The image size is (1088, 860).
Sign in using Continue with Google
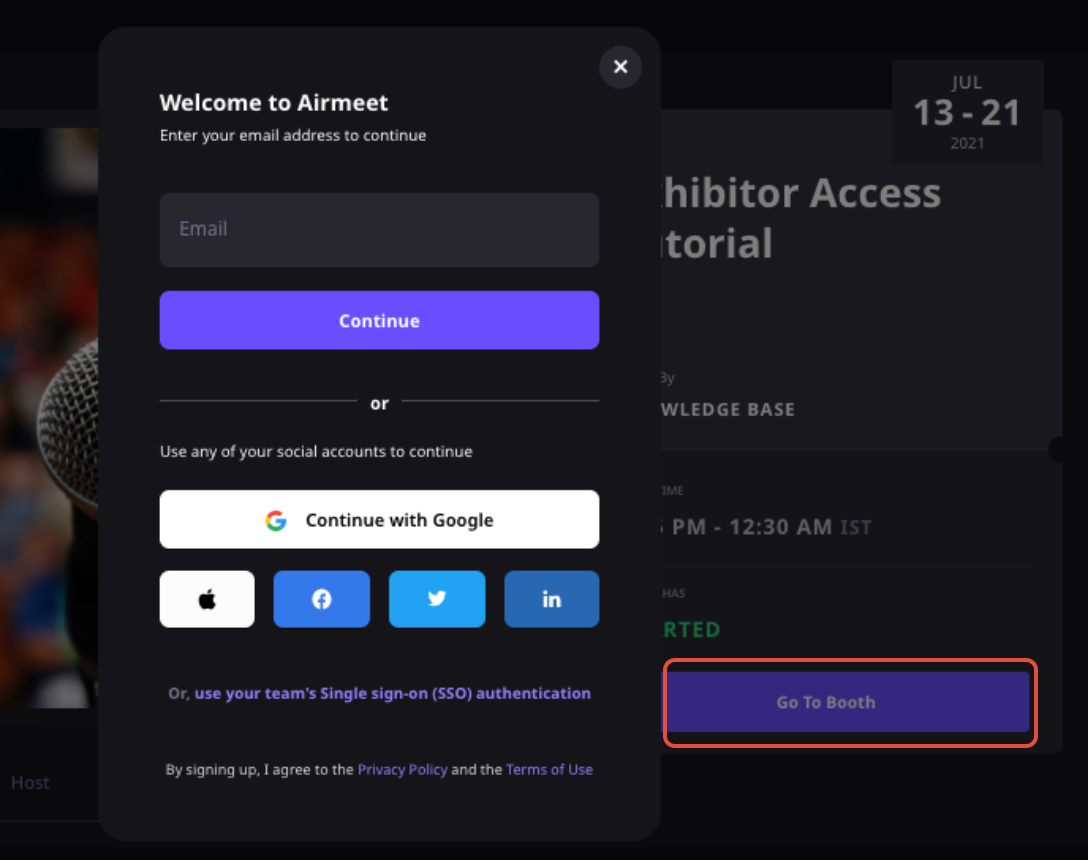[380, 519]
